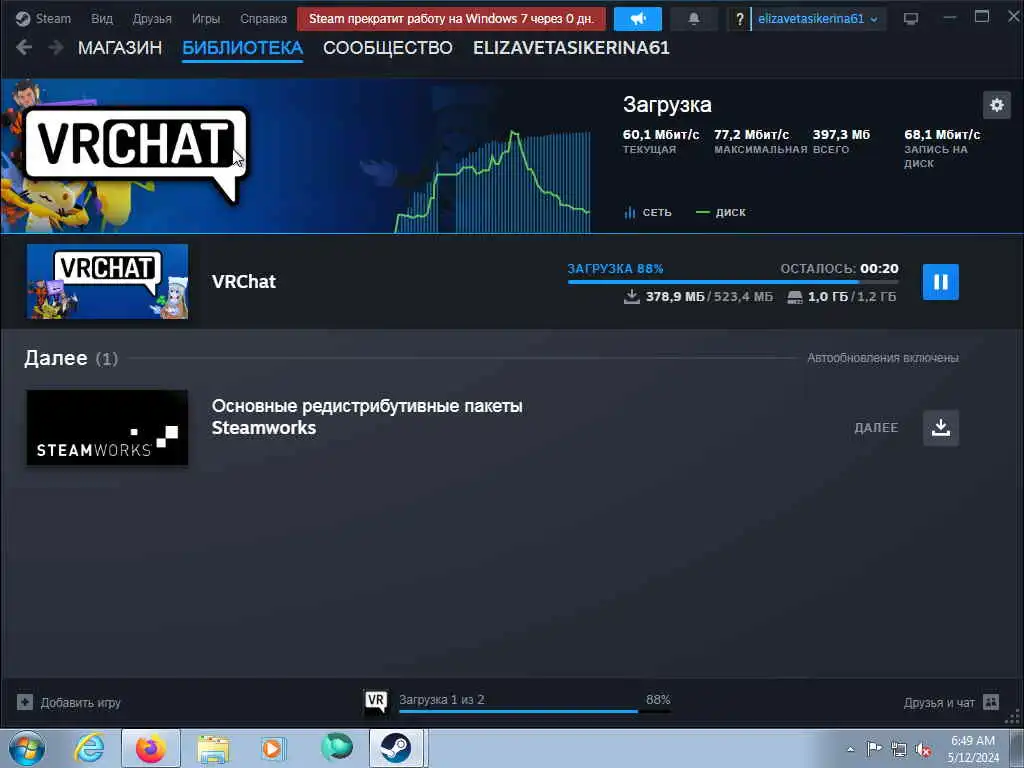Click the Загрузка 1 из 2 status text
This screenshot has width=1024, height=768.
pyautogui.click(x=441, y=699)
